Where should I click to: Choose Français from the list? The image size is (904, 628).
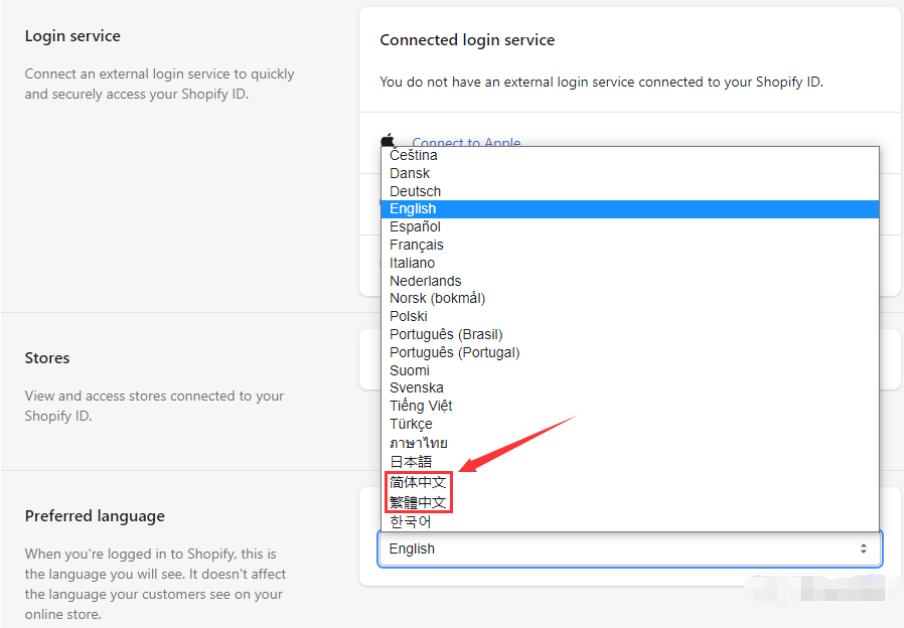(x=417, y=245)
